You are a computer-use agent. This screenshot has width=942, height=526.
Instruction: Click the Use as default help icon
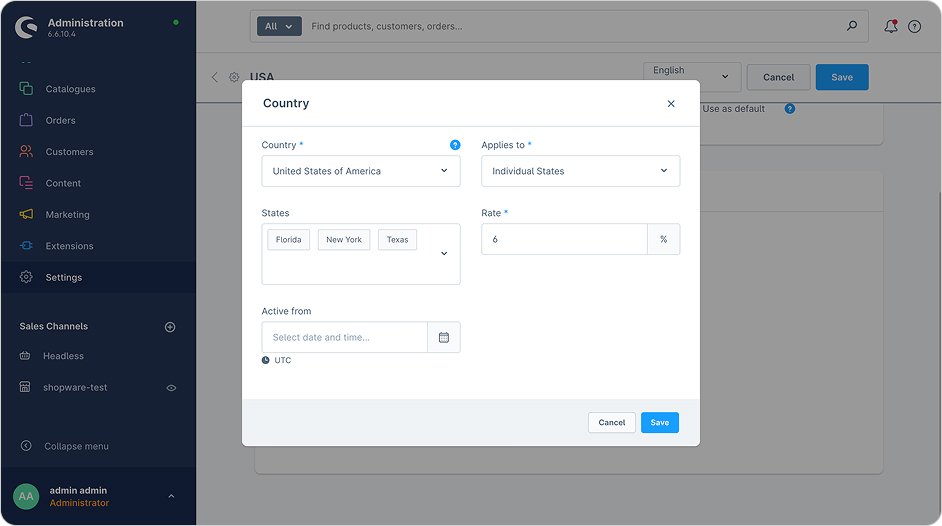(x=790, y=108)
